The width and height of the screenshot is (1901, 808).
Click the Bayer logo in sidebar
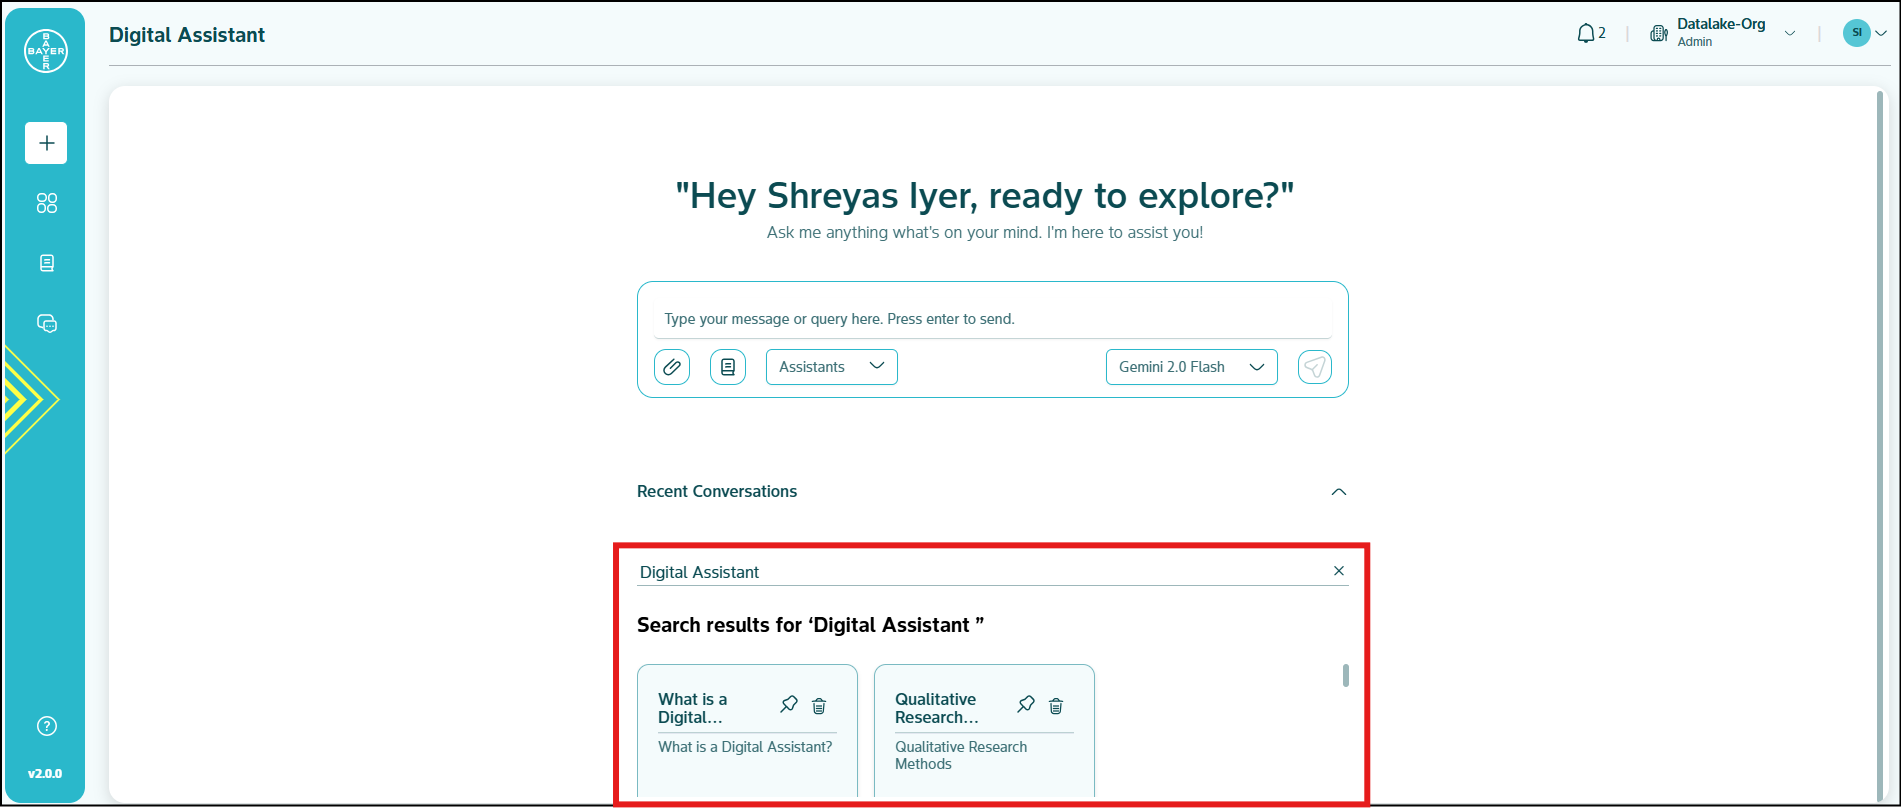[46, 51]
